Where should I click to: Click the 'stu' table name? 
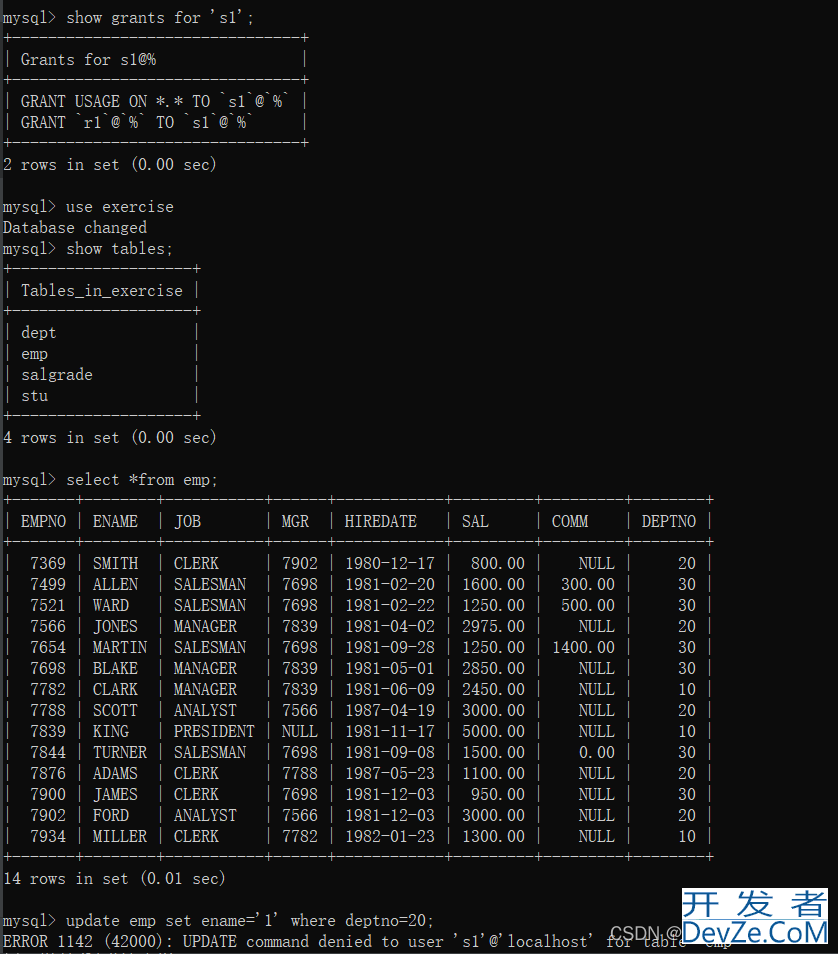34,396
